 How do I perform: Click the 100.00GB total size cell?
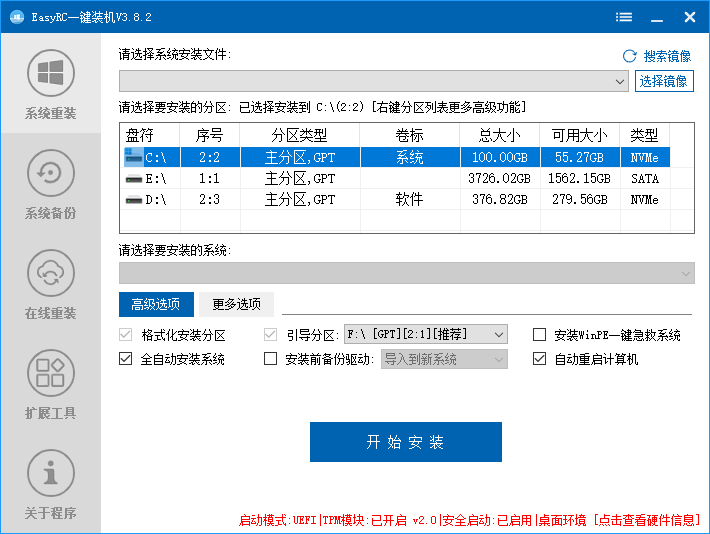(500, 157)
